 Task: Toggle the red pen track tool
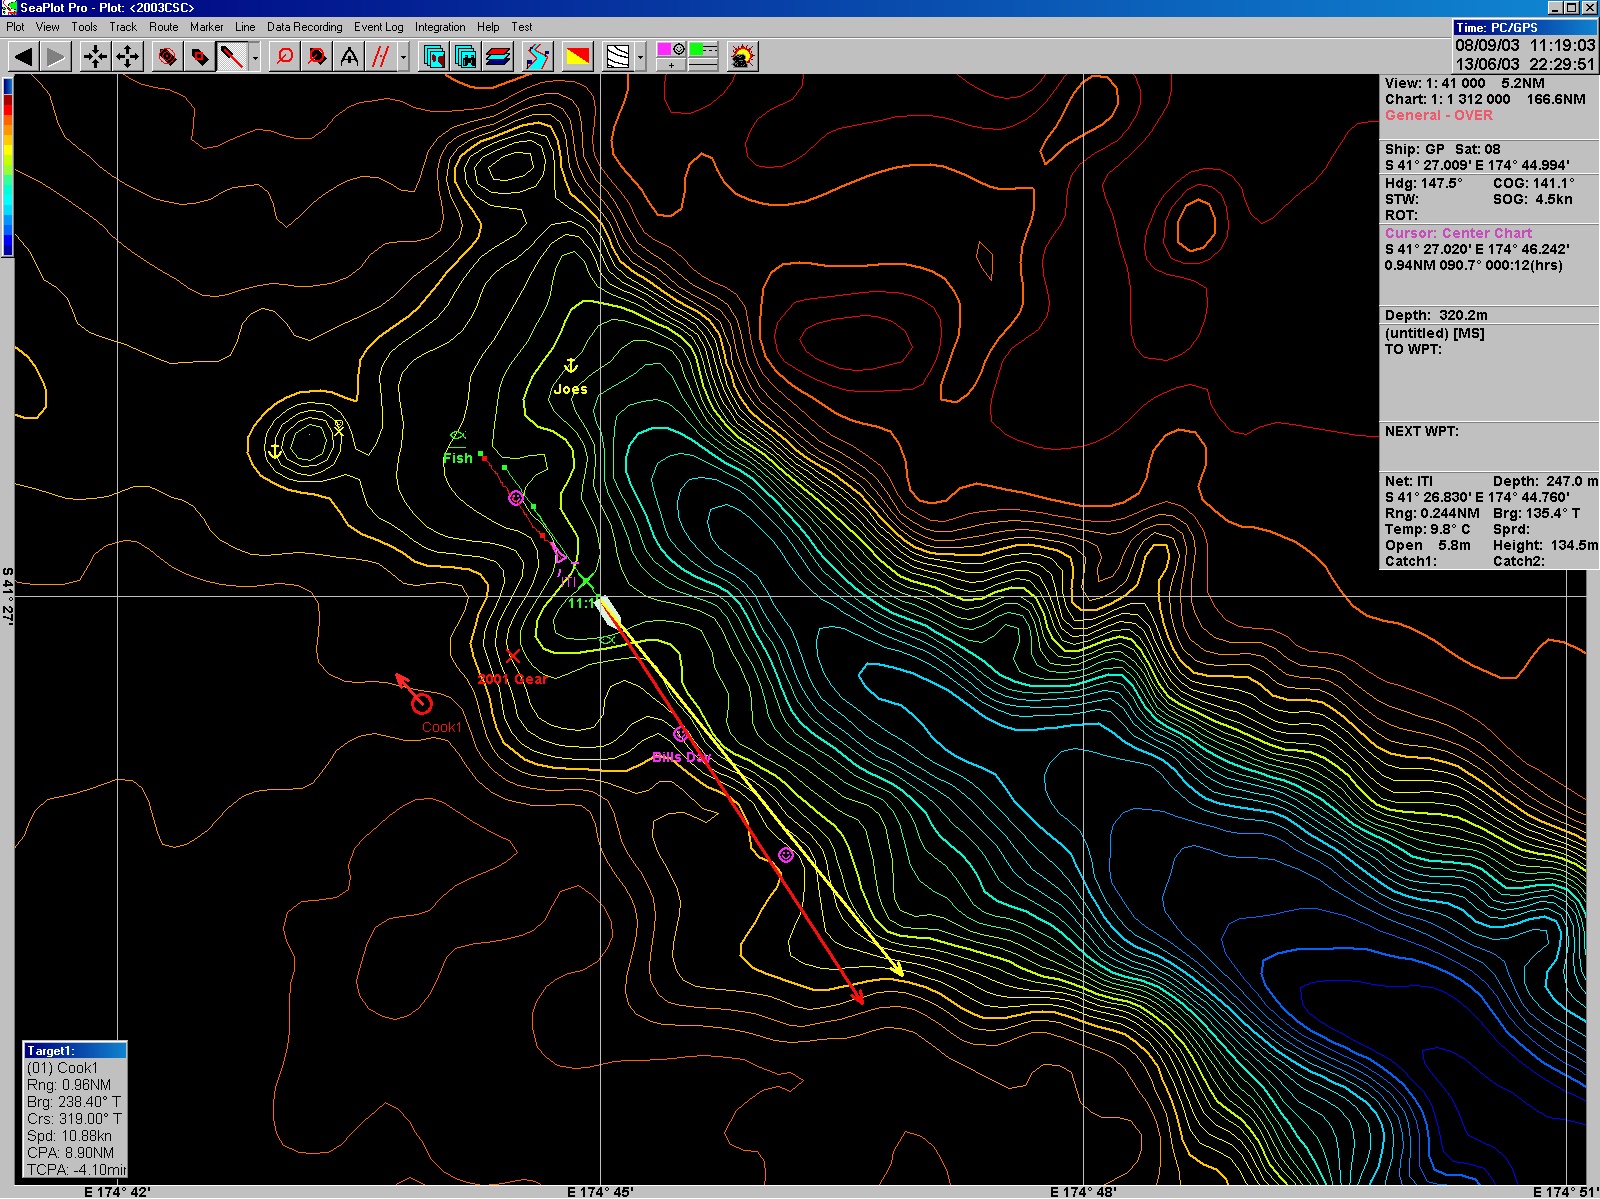[232, 57]
